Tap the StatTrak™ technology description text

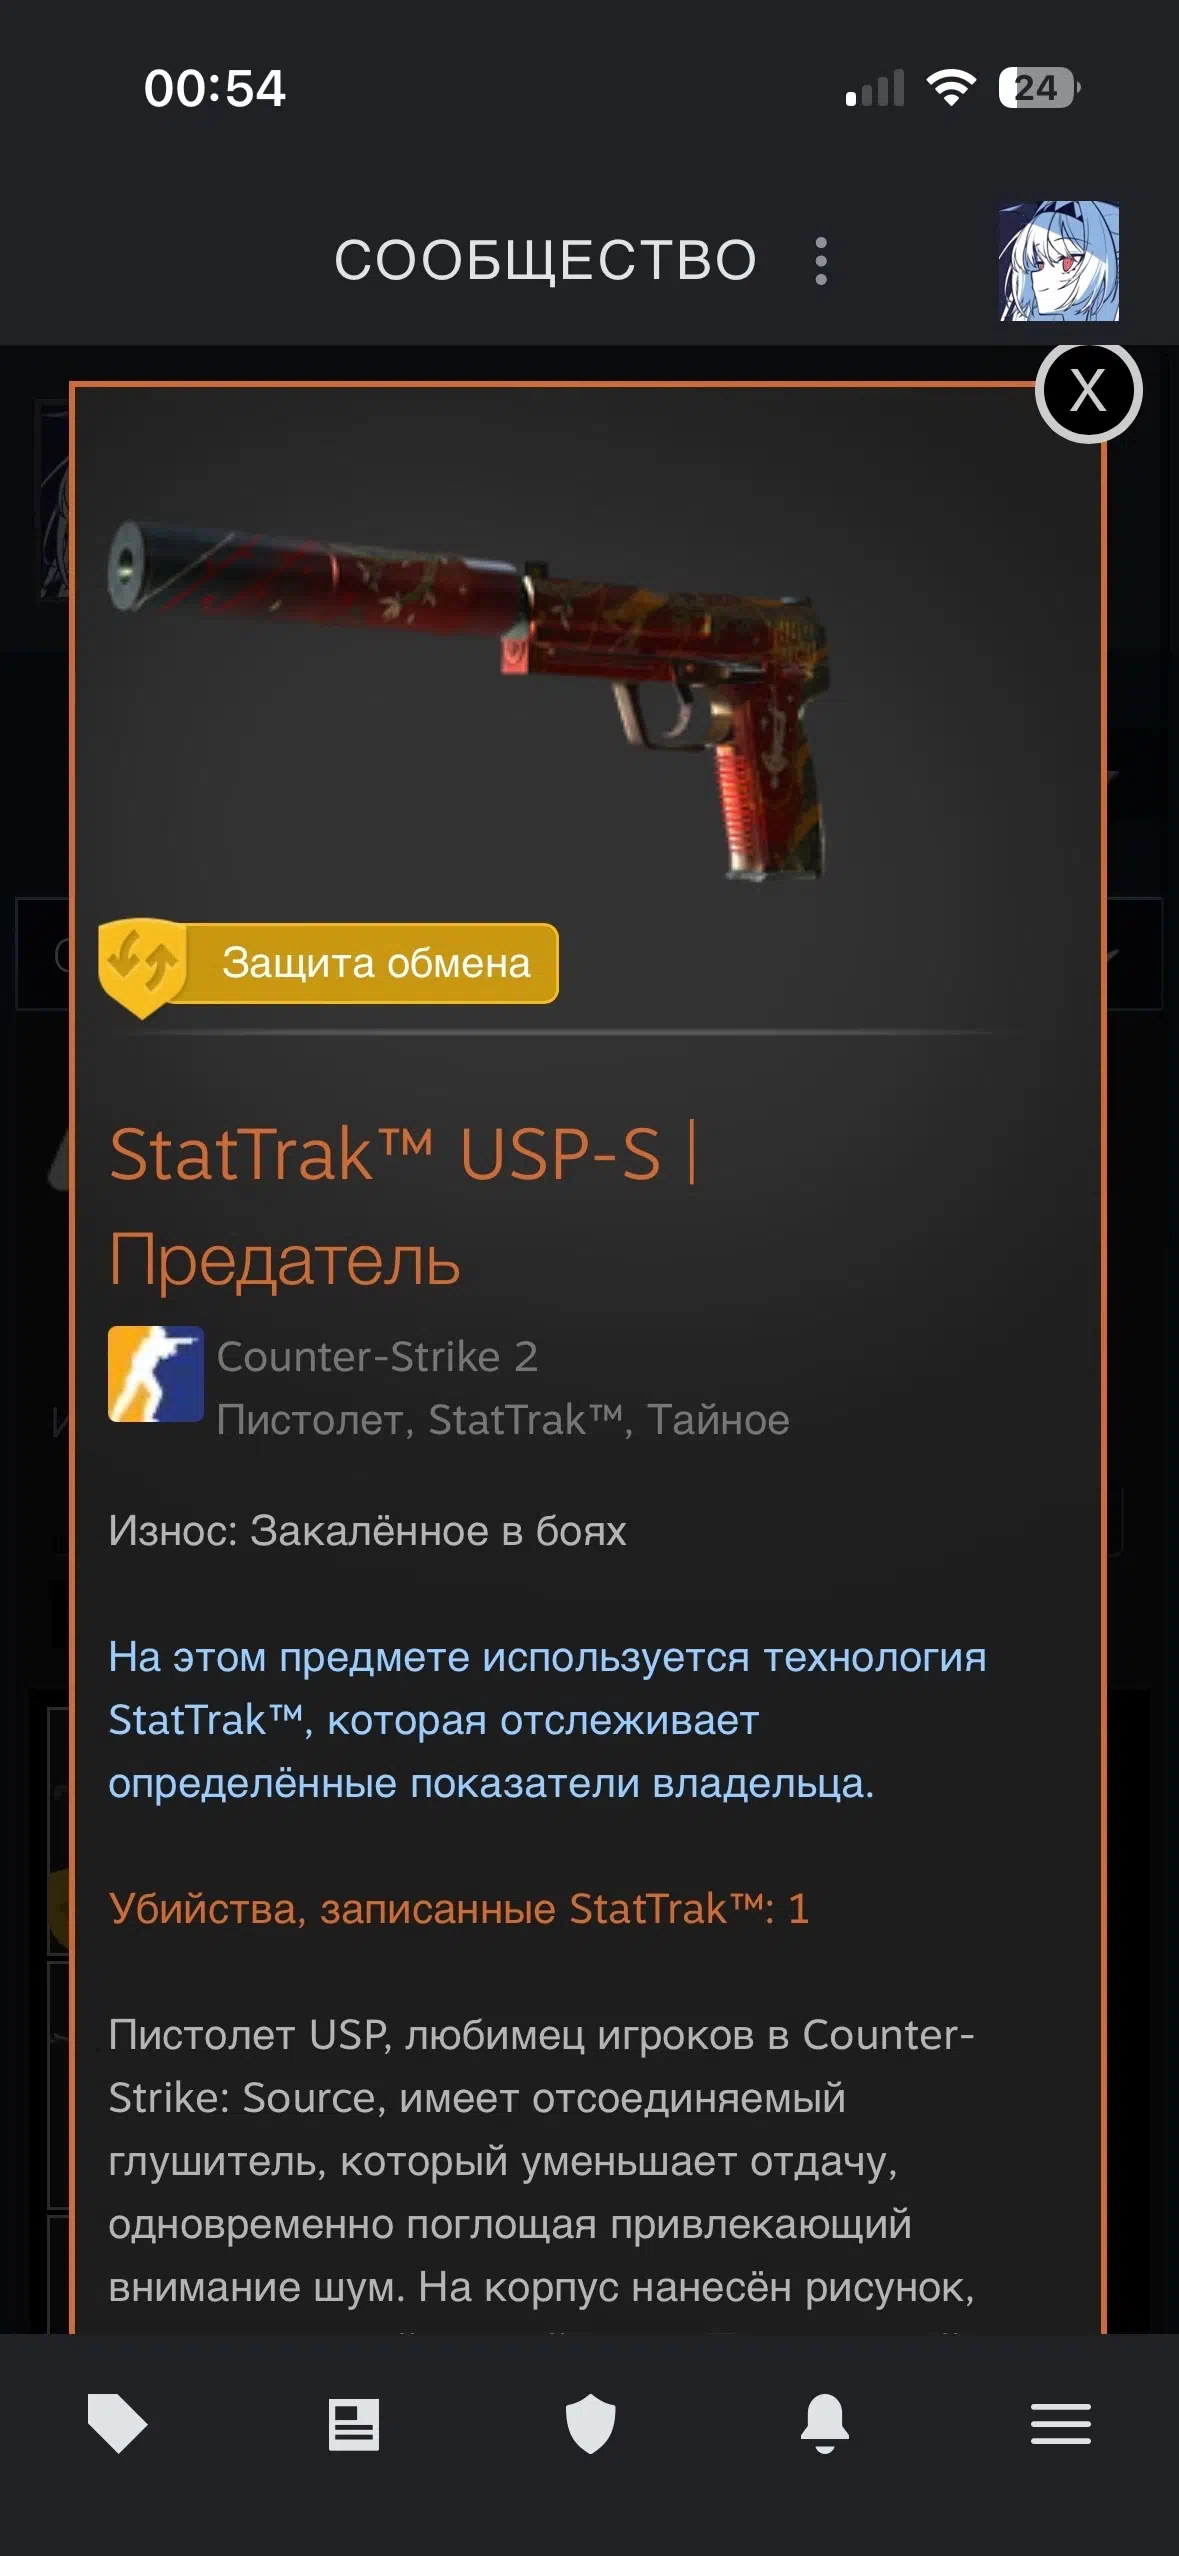(547, 1720)
